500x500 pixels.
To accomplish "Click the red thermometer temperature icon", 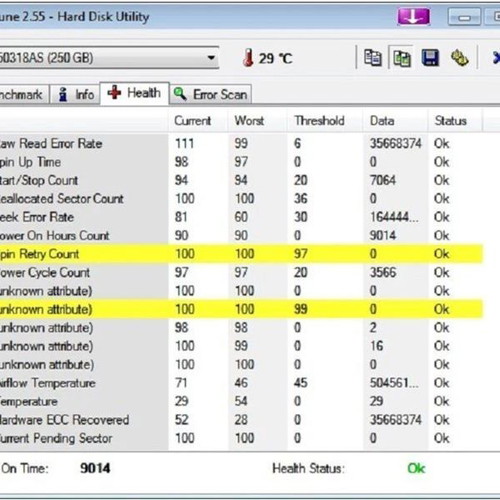I will point(248,58).
